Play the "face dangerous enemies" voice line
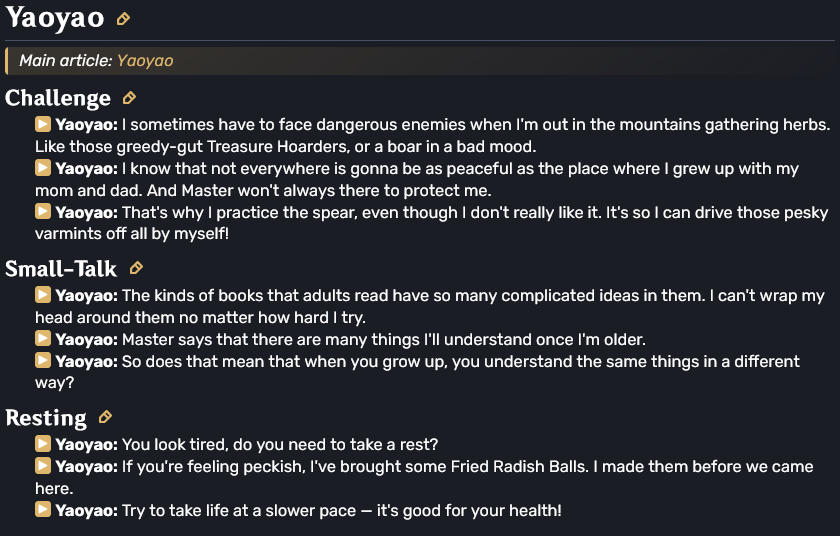840x536 pixels. tap(43, 125)
